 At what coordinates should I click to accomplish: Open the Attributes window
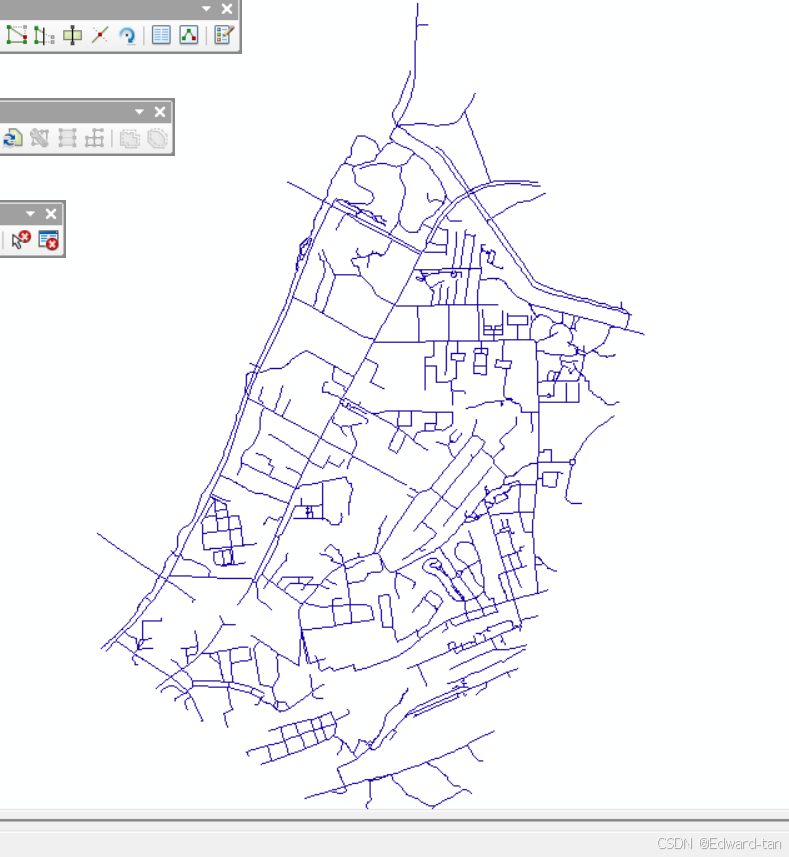161,35
